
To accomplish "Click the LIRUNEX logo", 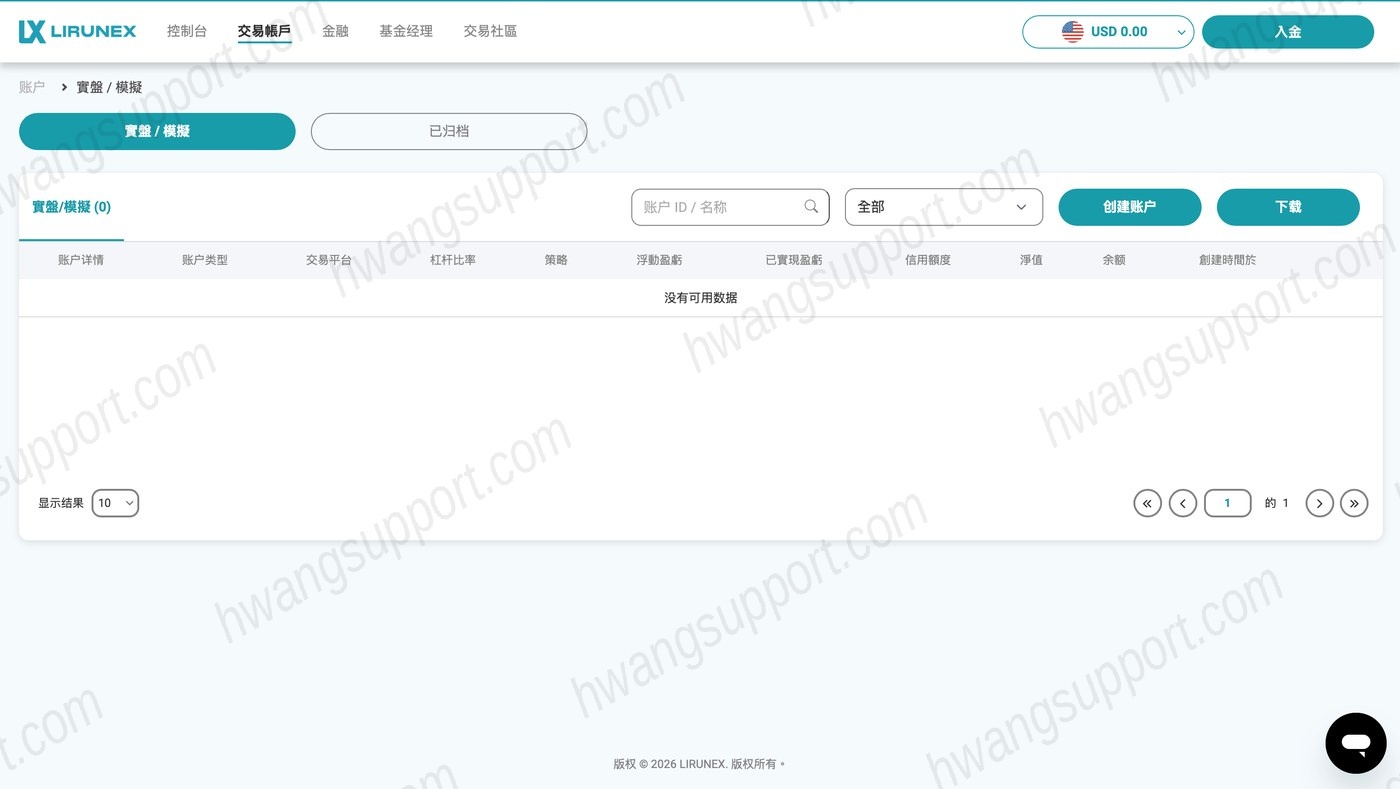I will pos(77,31).
